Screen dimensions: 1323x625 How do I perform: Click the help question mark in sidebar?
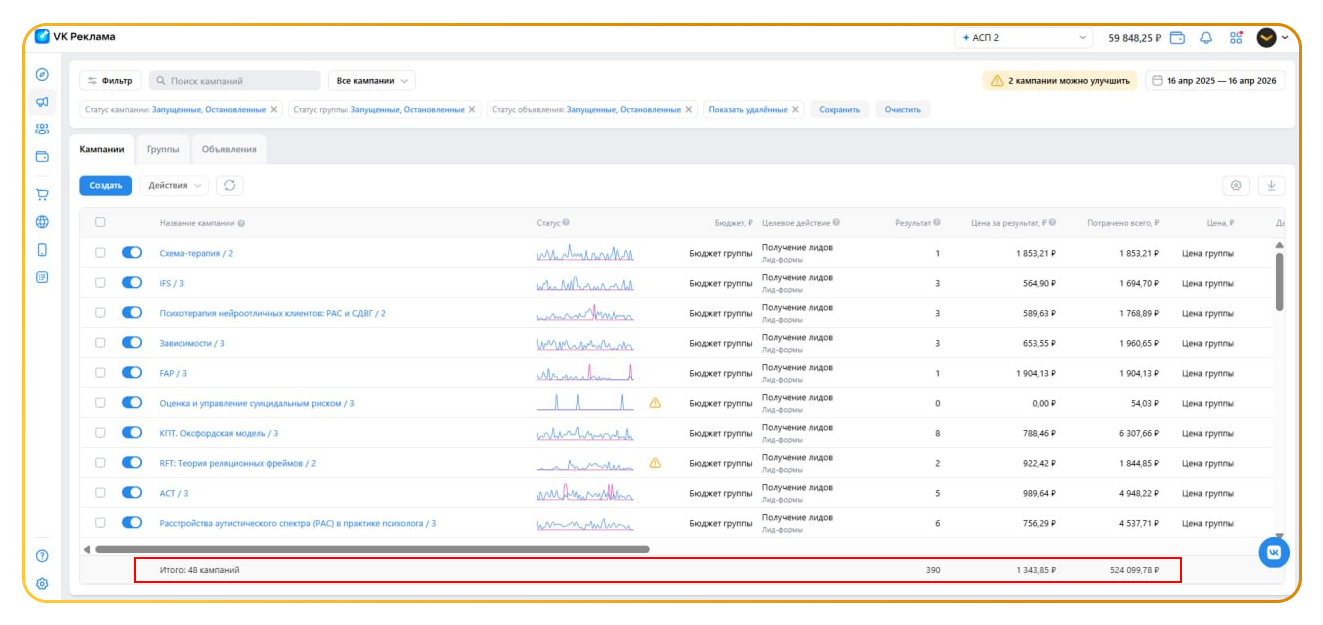click(42, 556)
